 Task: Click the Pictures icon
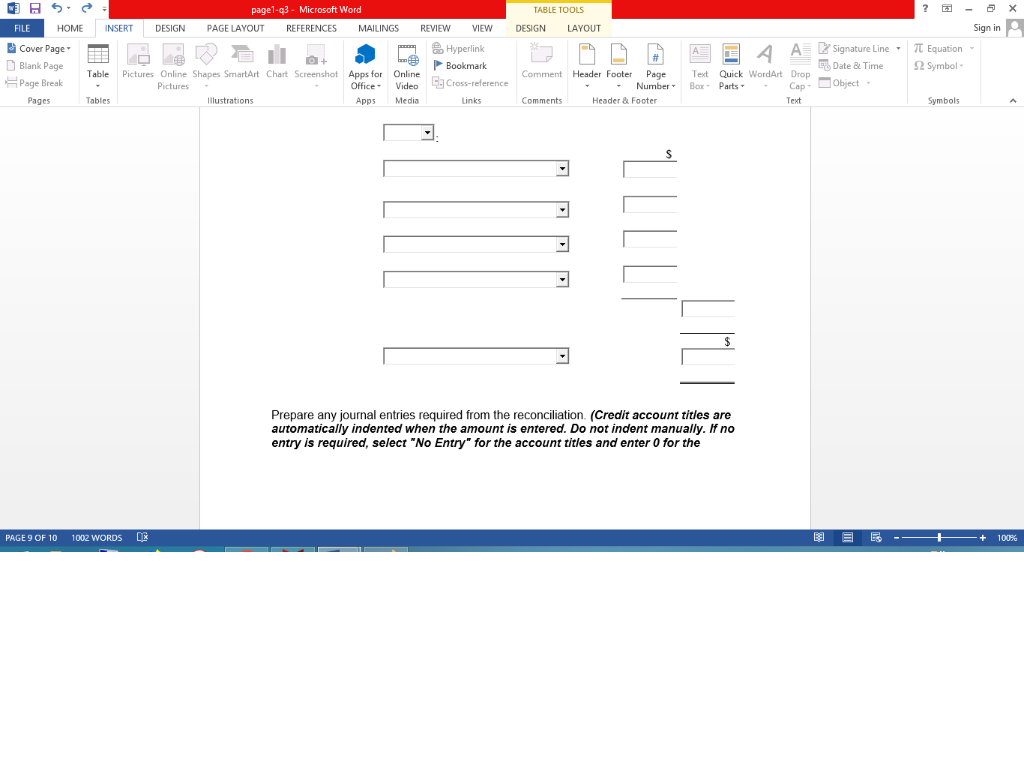tap(138, 62)
